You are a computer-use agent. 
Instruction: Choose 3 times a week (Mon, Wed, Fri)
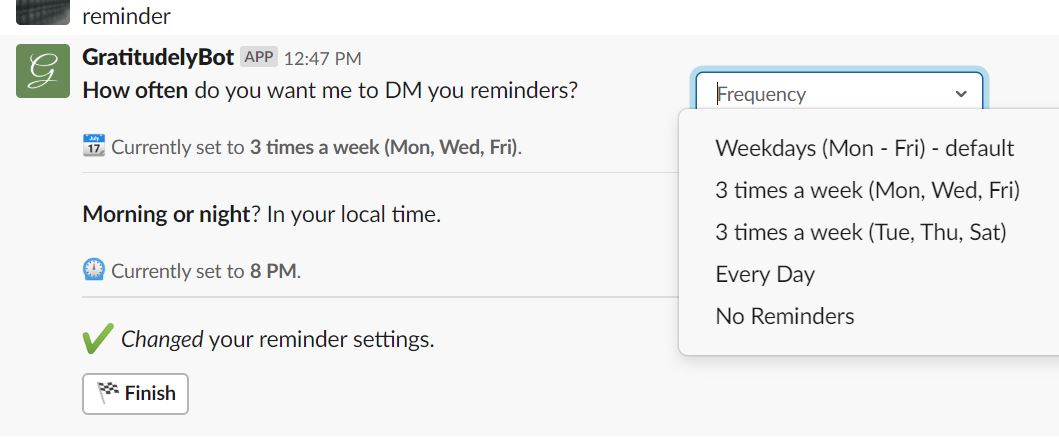[867, 190]
